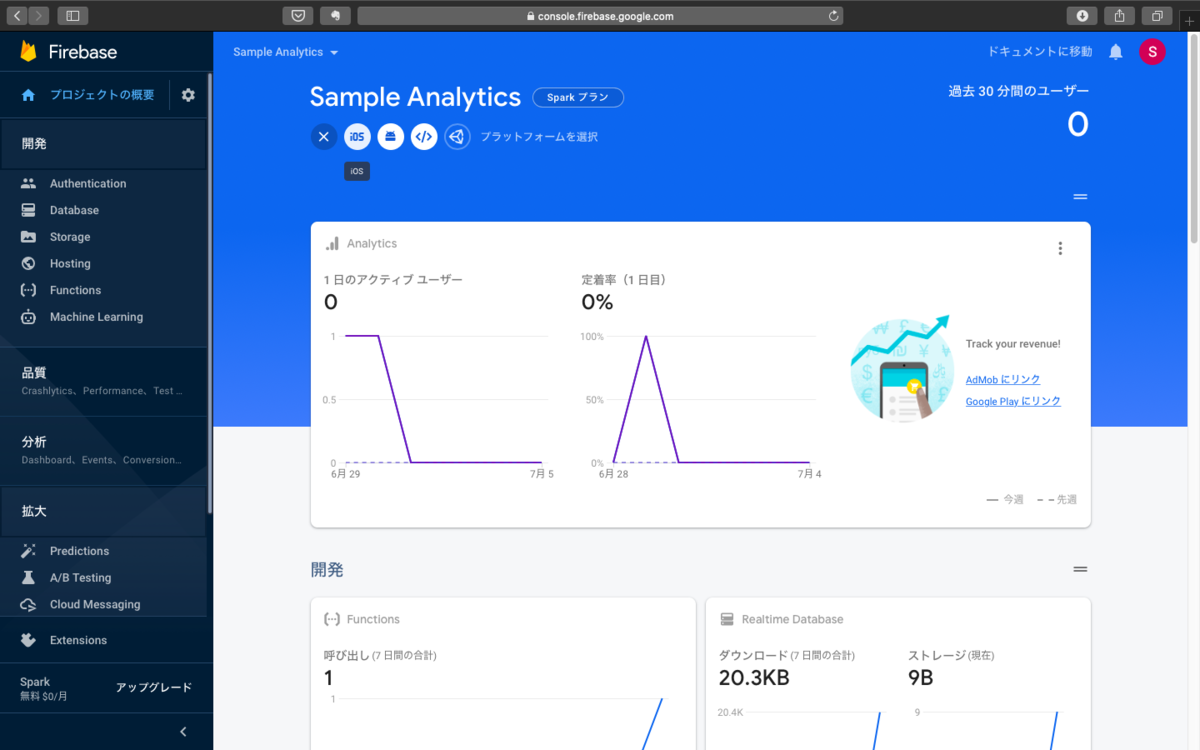1200x750 pixels.
Task: Click the Predictions wand icon
Action: point(29,551)
